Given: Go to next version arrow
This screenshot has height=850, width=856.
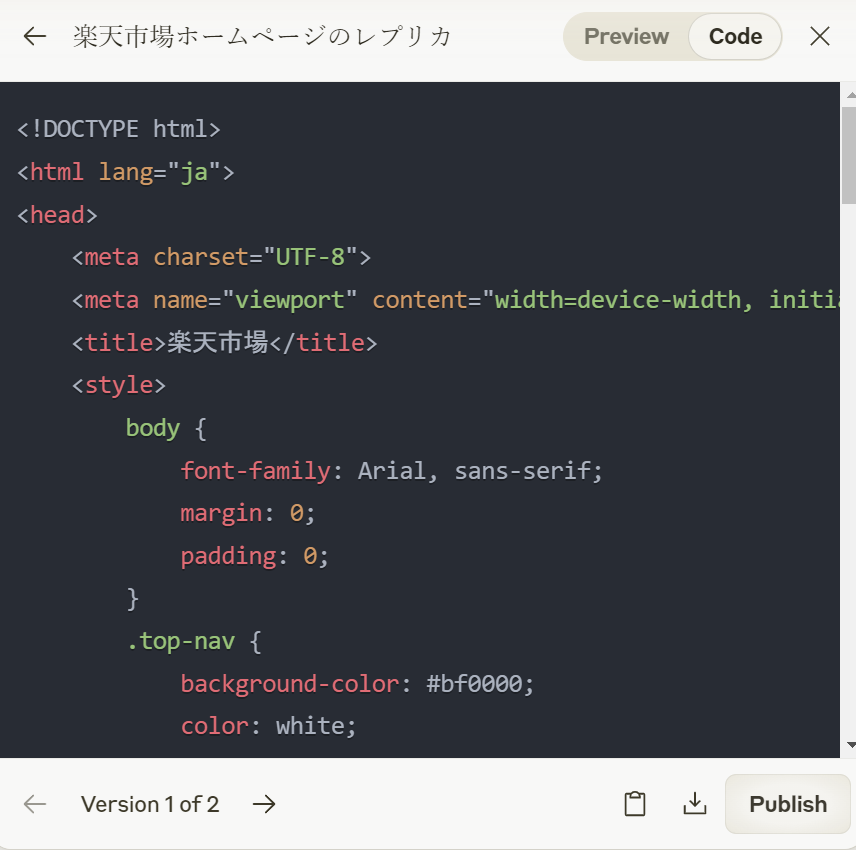Looking at the screenshot, I should click(x=264, y=804).
